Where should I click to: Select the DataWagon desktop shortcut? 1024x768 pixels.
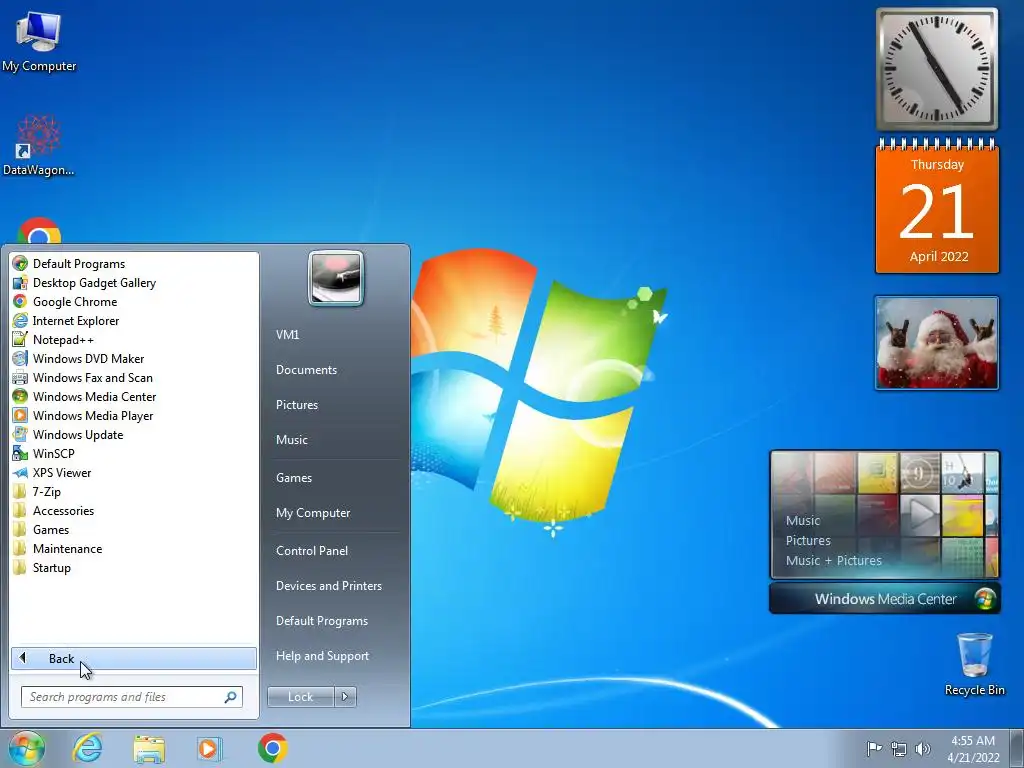tap(39, 146)
